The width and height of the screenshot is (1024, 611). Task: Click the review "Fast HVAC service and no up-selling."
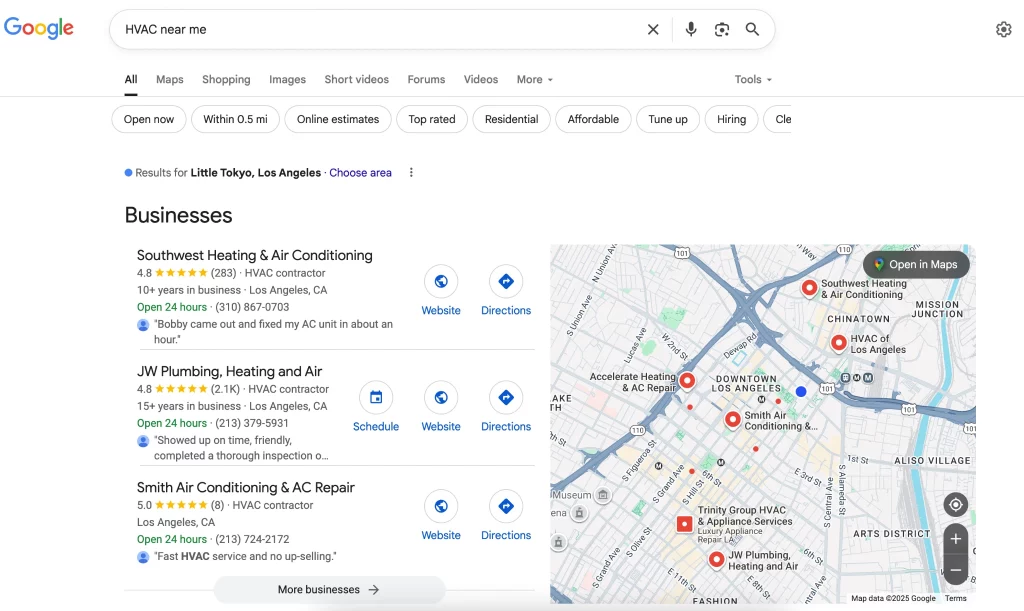click(x=245, y=556)
